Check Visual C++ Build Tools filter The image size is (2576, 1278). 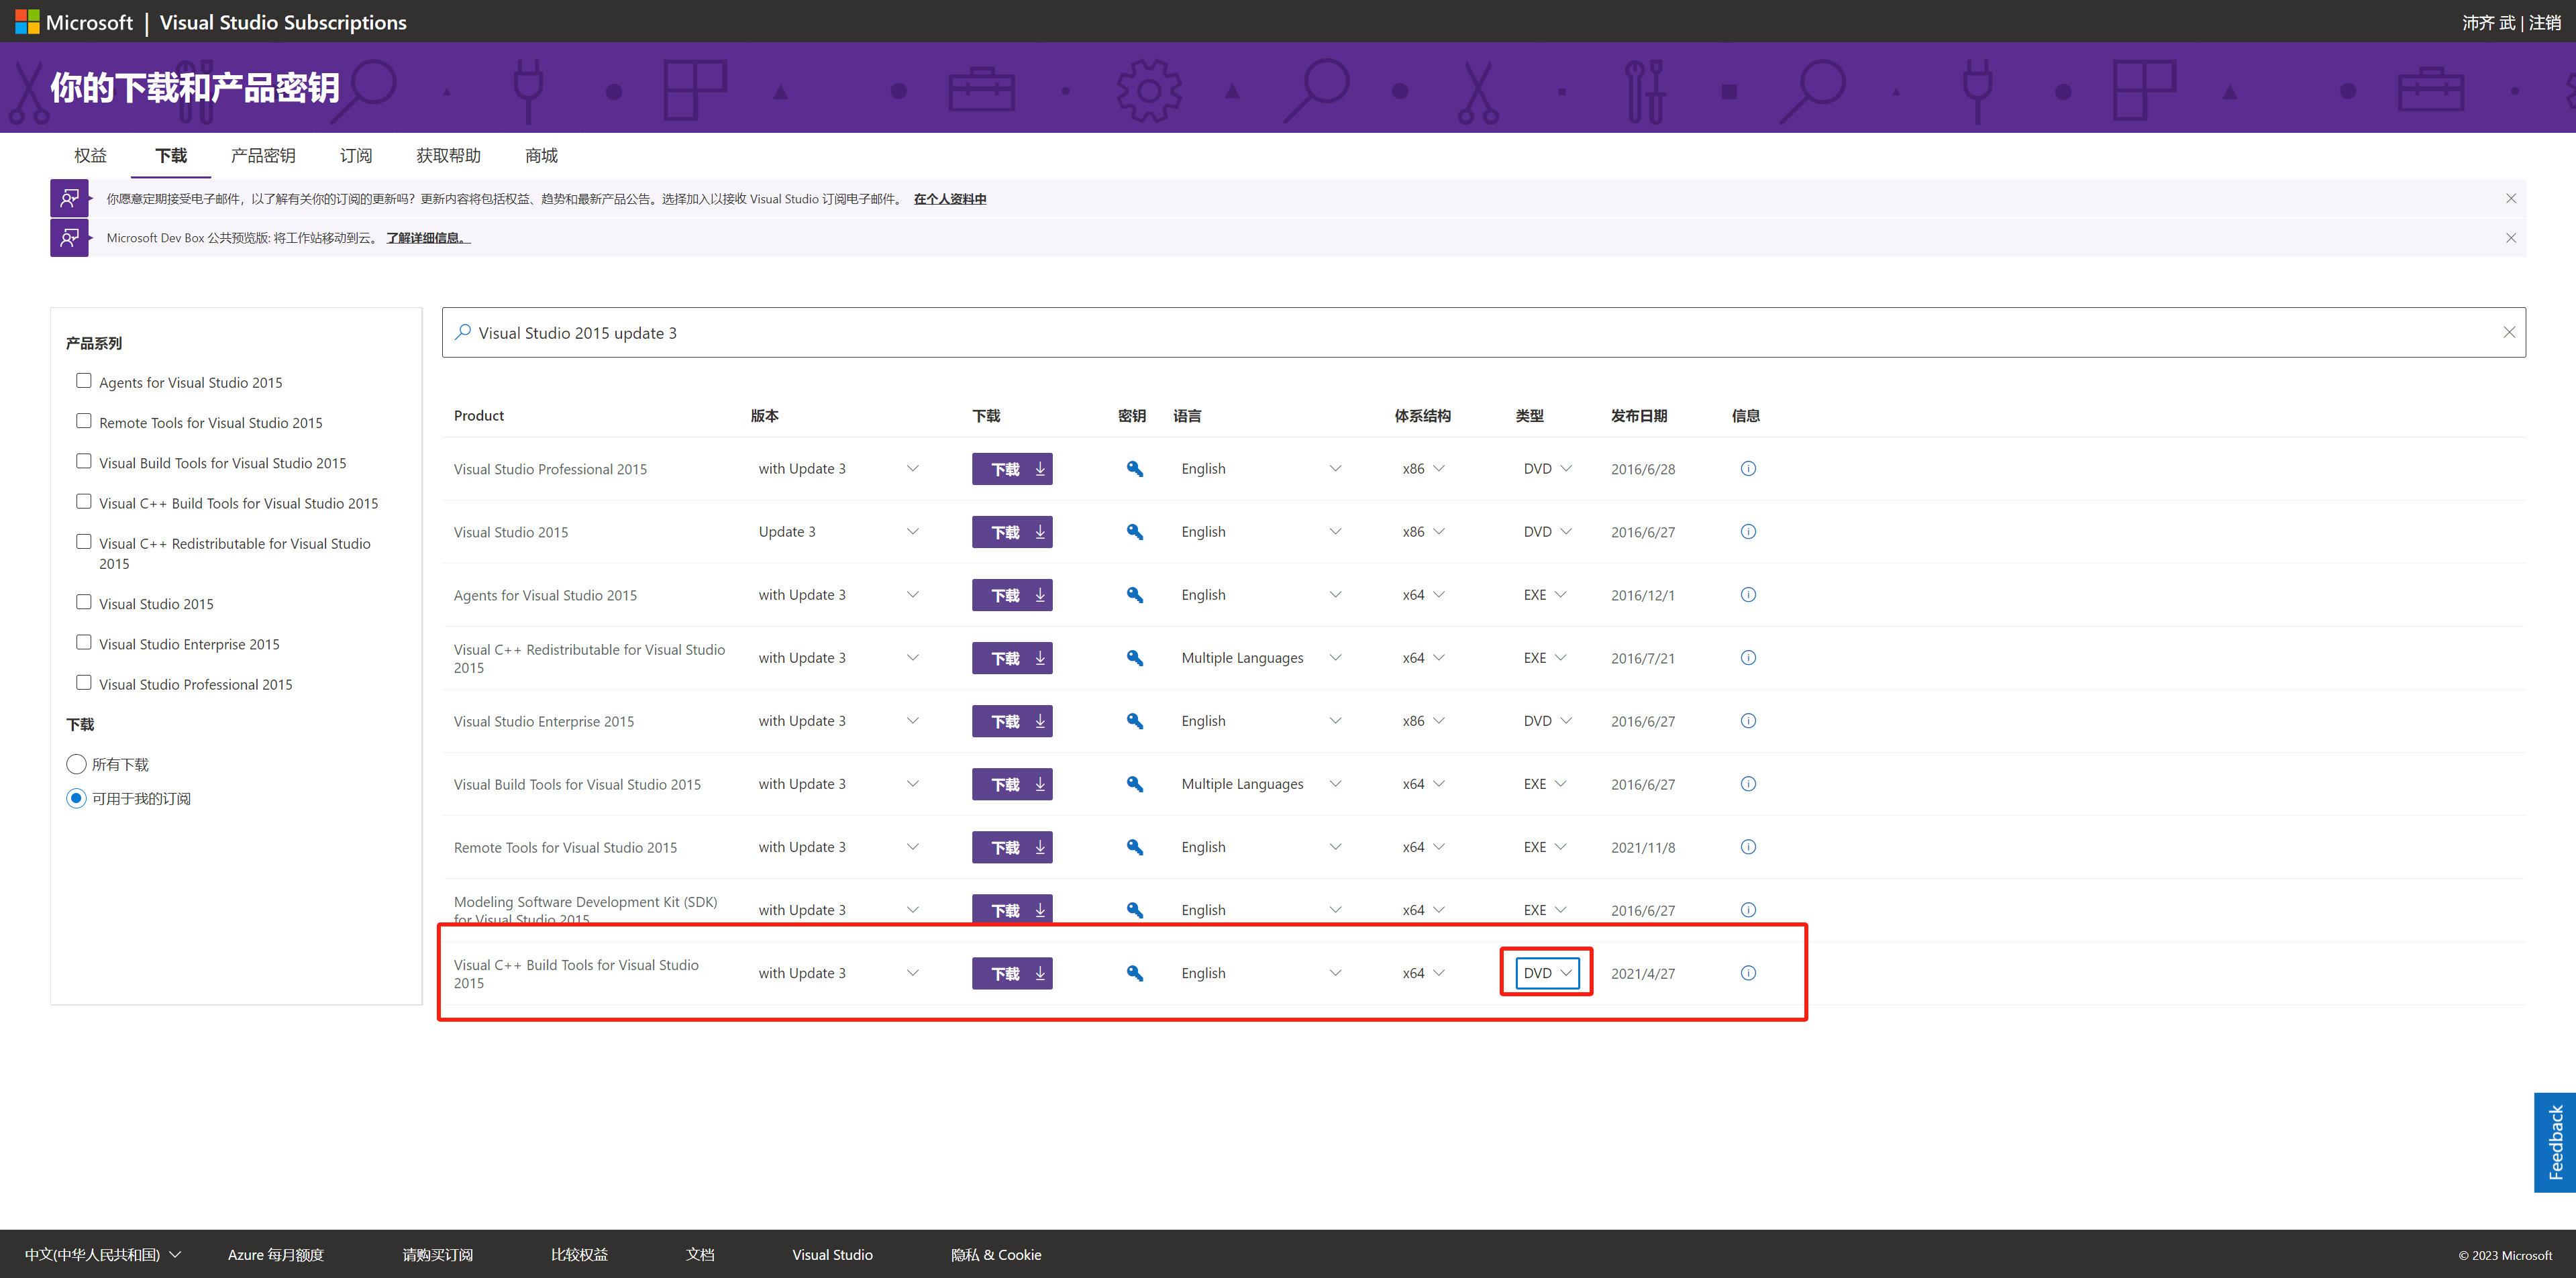(84, 502)
